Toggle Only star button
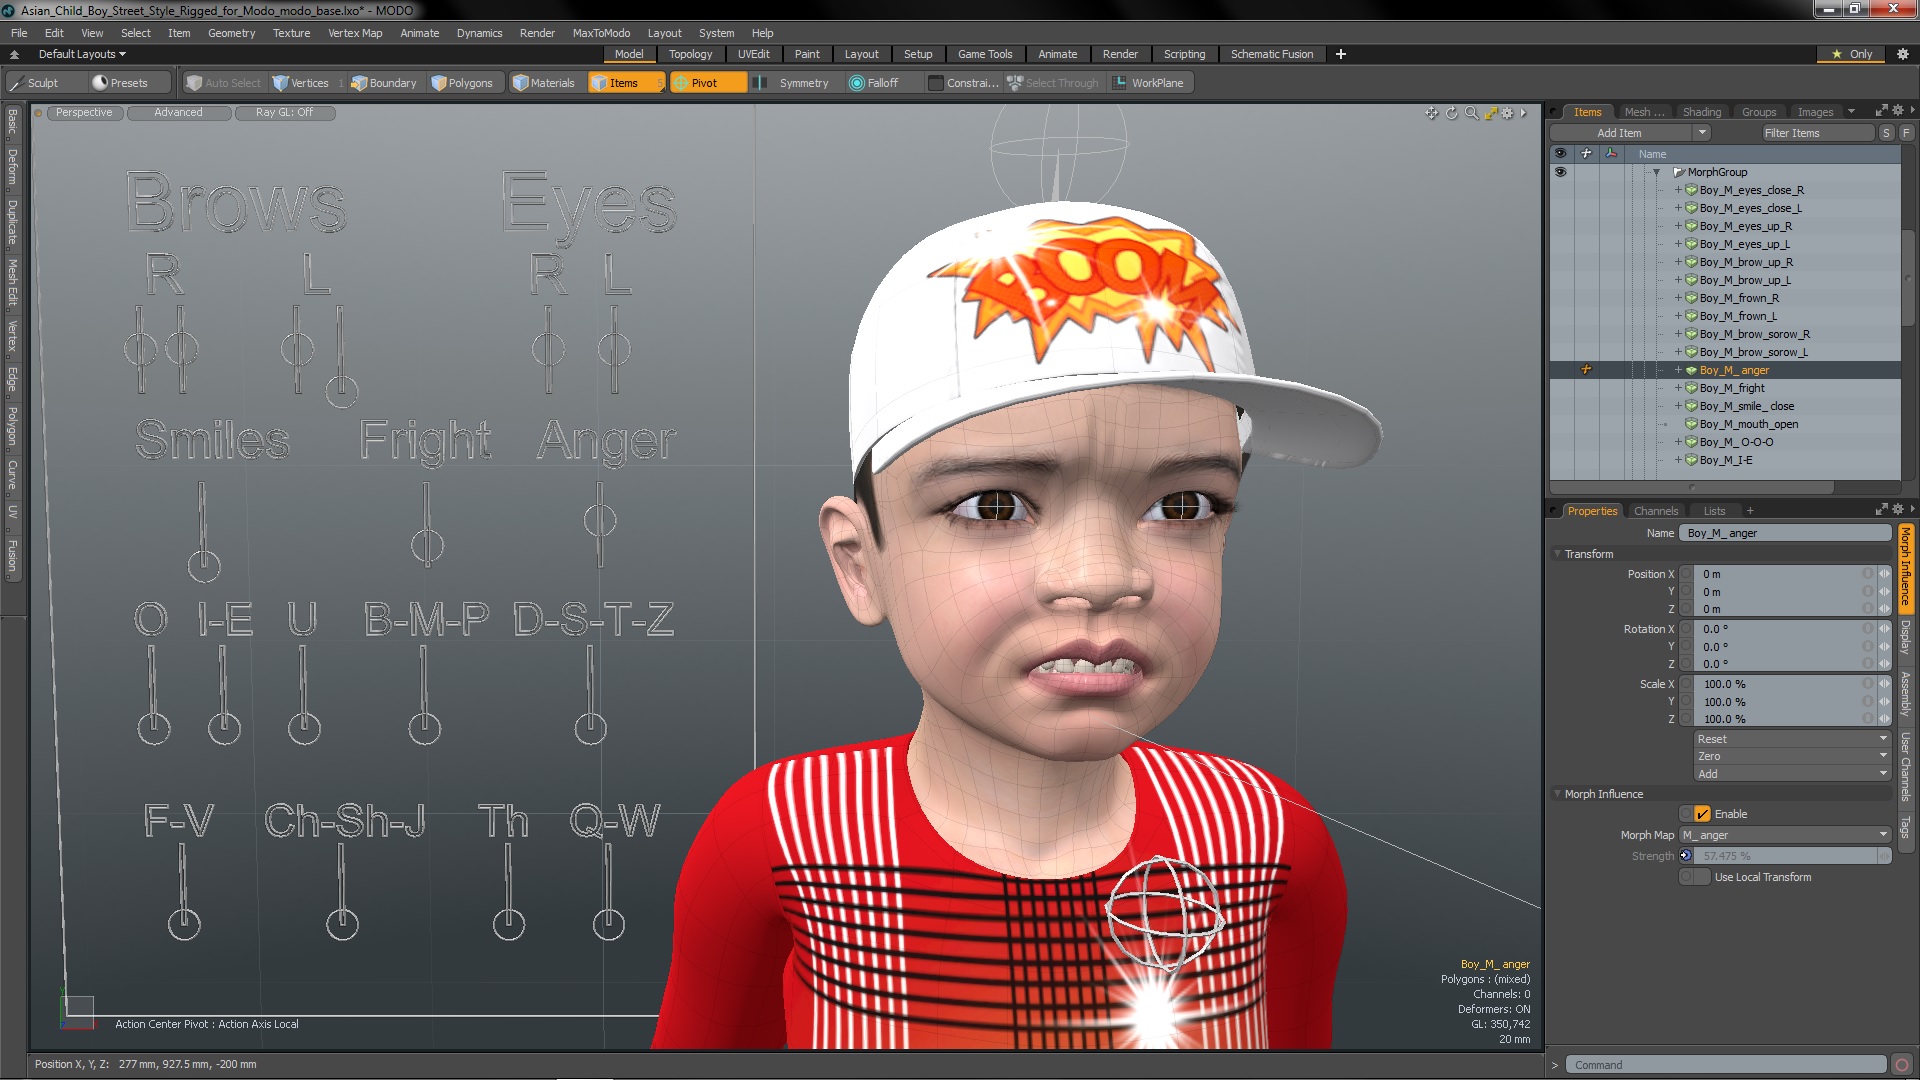The height and width of the screenshot is (1080, 1920). 1852,54
